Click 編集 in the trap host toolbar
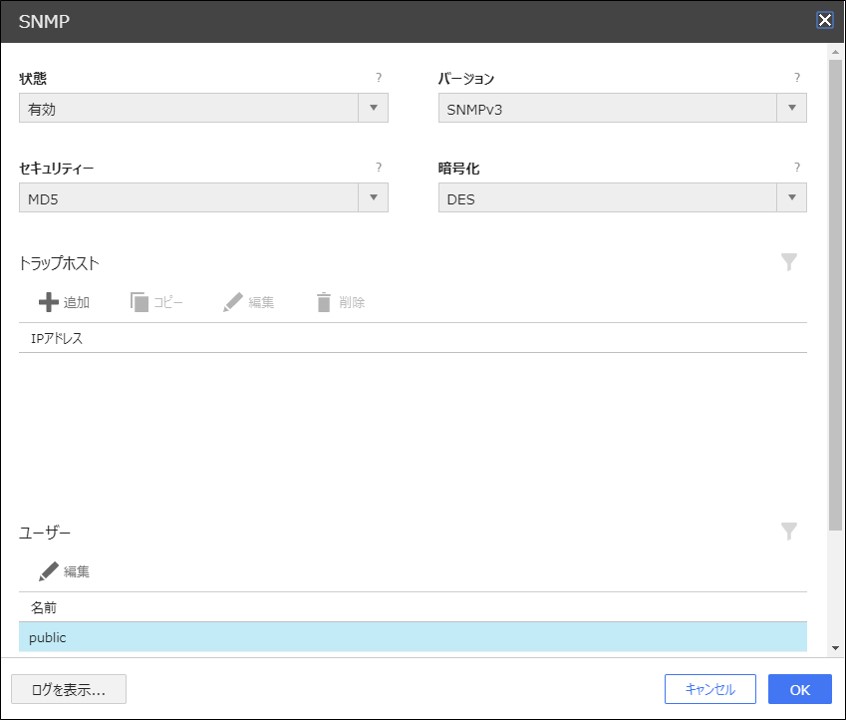846x720 pixels. pos(248,302)
